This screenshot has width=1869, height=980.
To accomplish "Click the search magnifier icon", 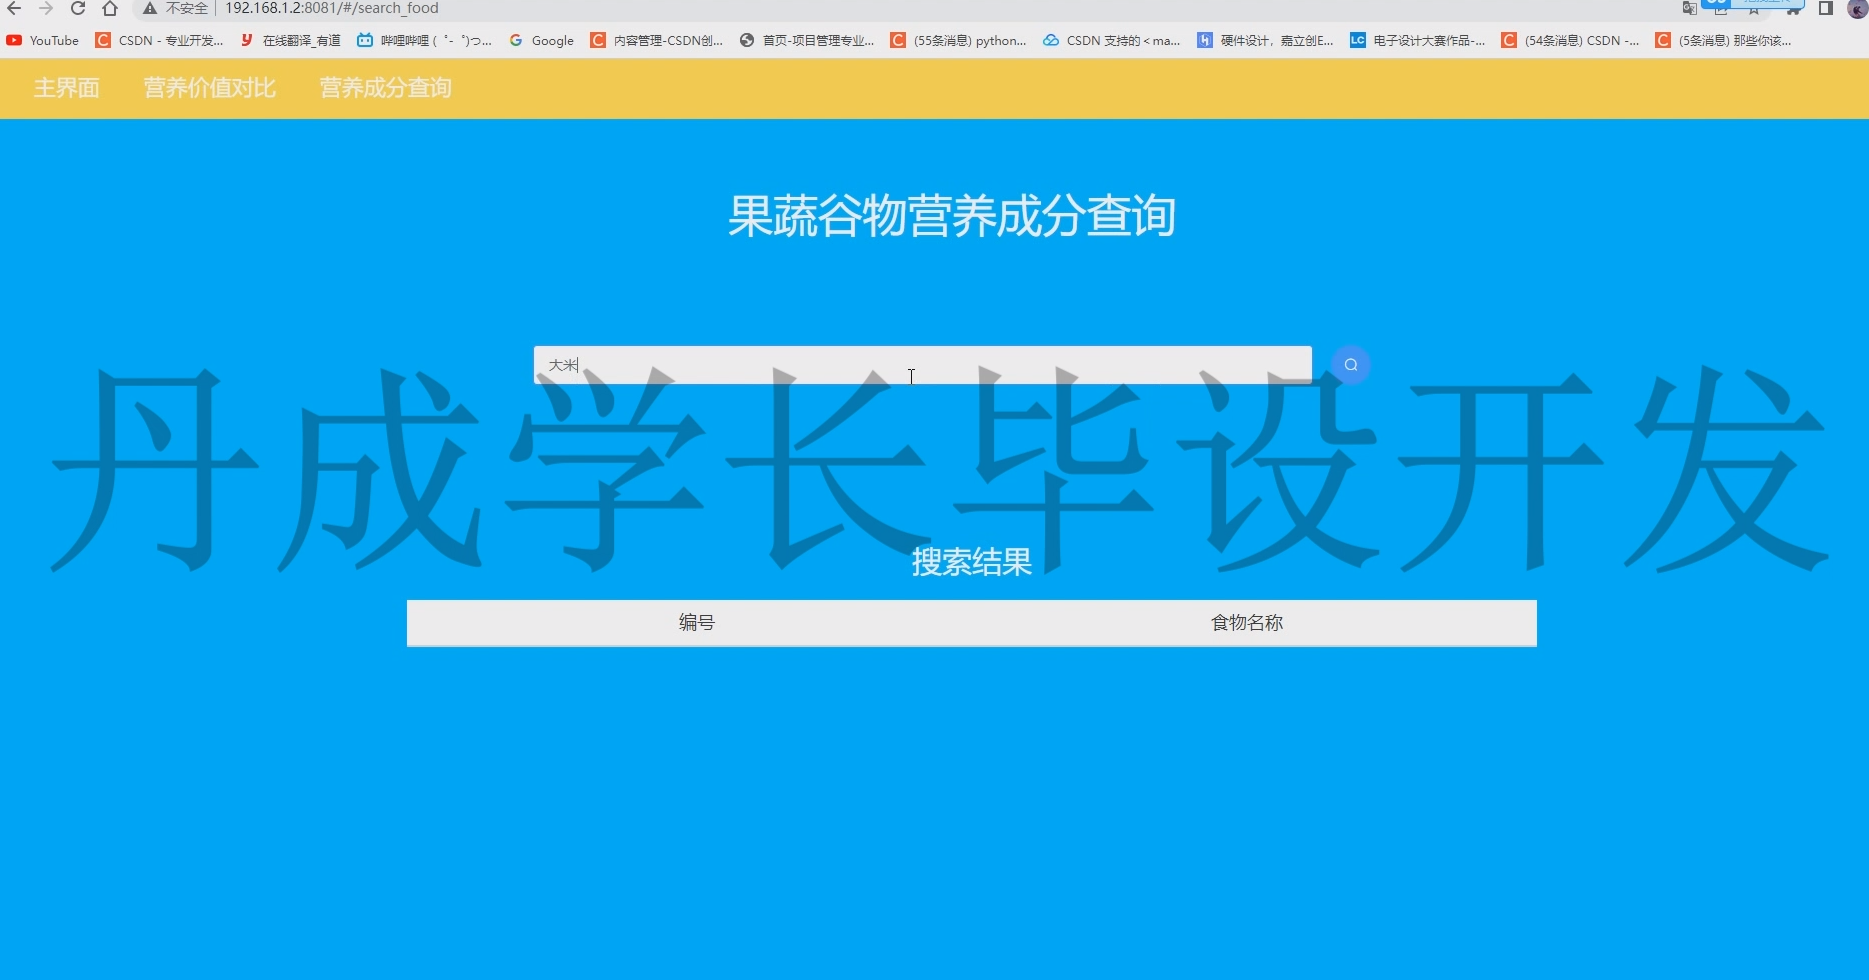I will coord(1350,364).
